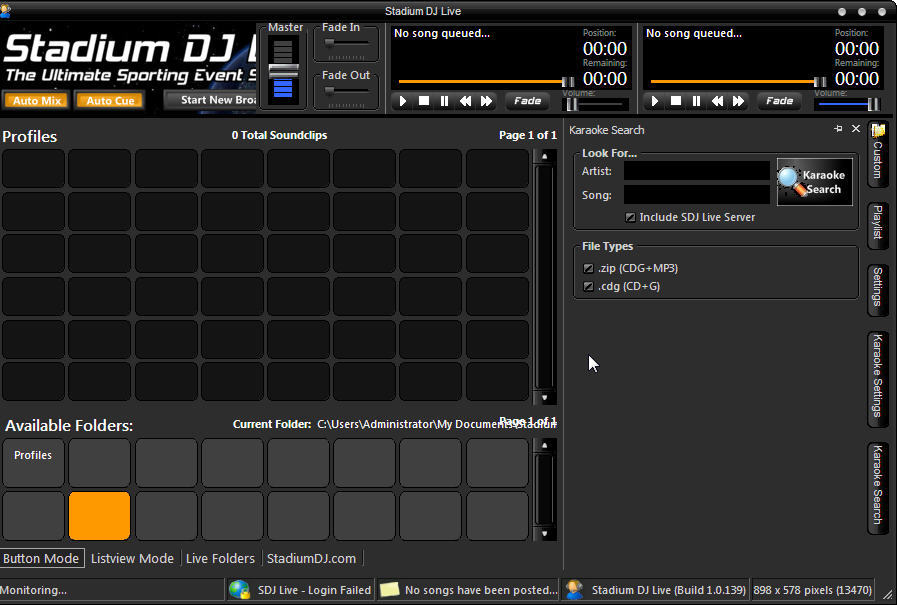Open the Playlist side panel
The width and height of the screenshot is (897, 605).
click(x=877, y=225)
